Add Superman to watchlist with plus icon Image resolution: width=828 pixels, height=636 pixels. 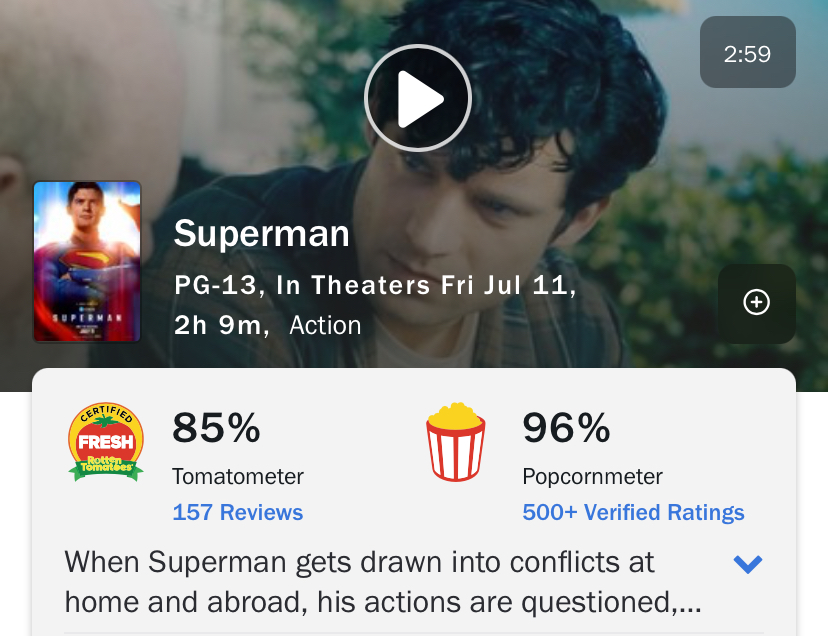(x=757, y=303)
